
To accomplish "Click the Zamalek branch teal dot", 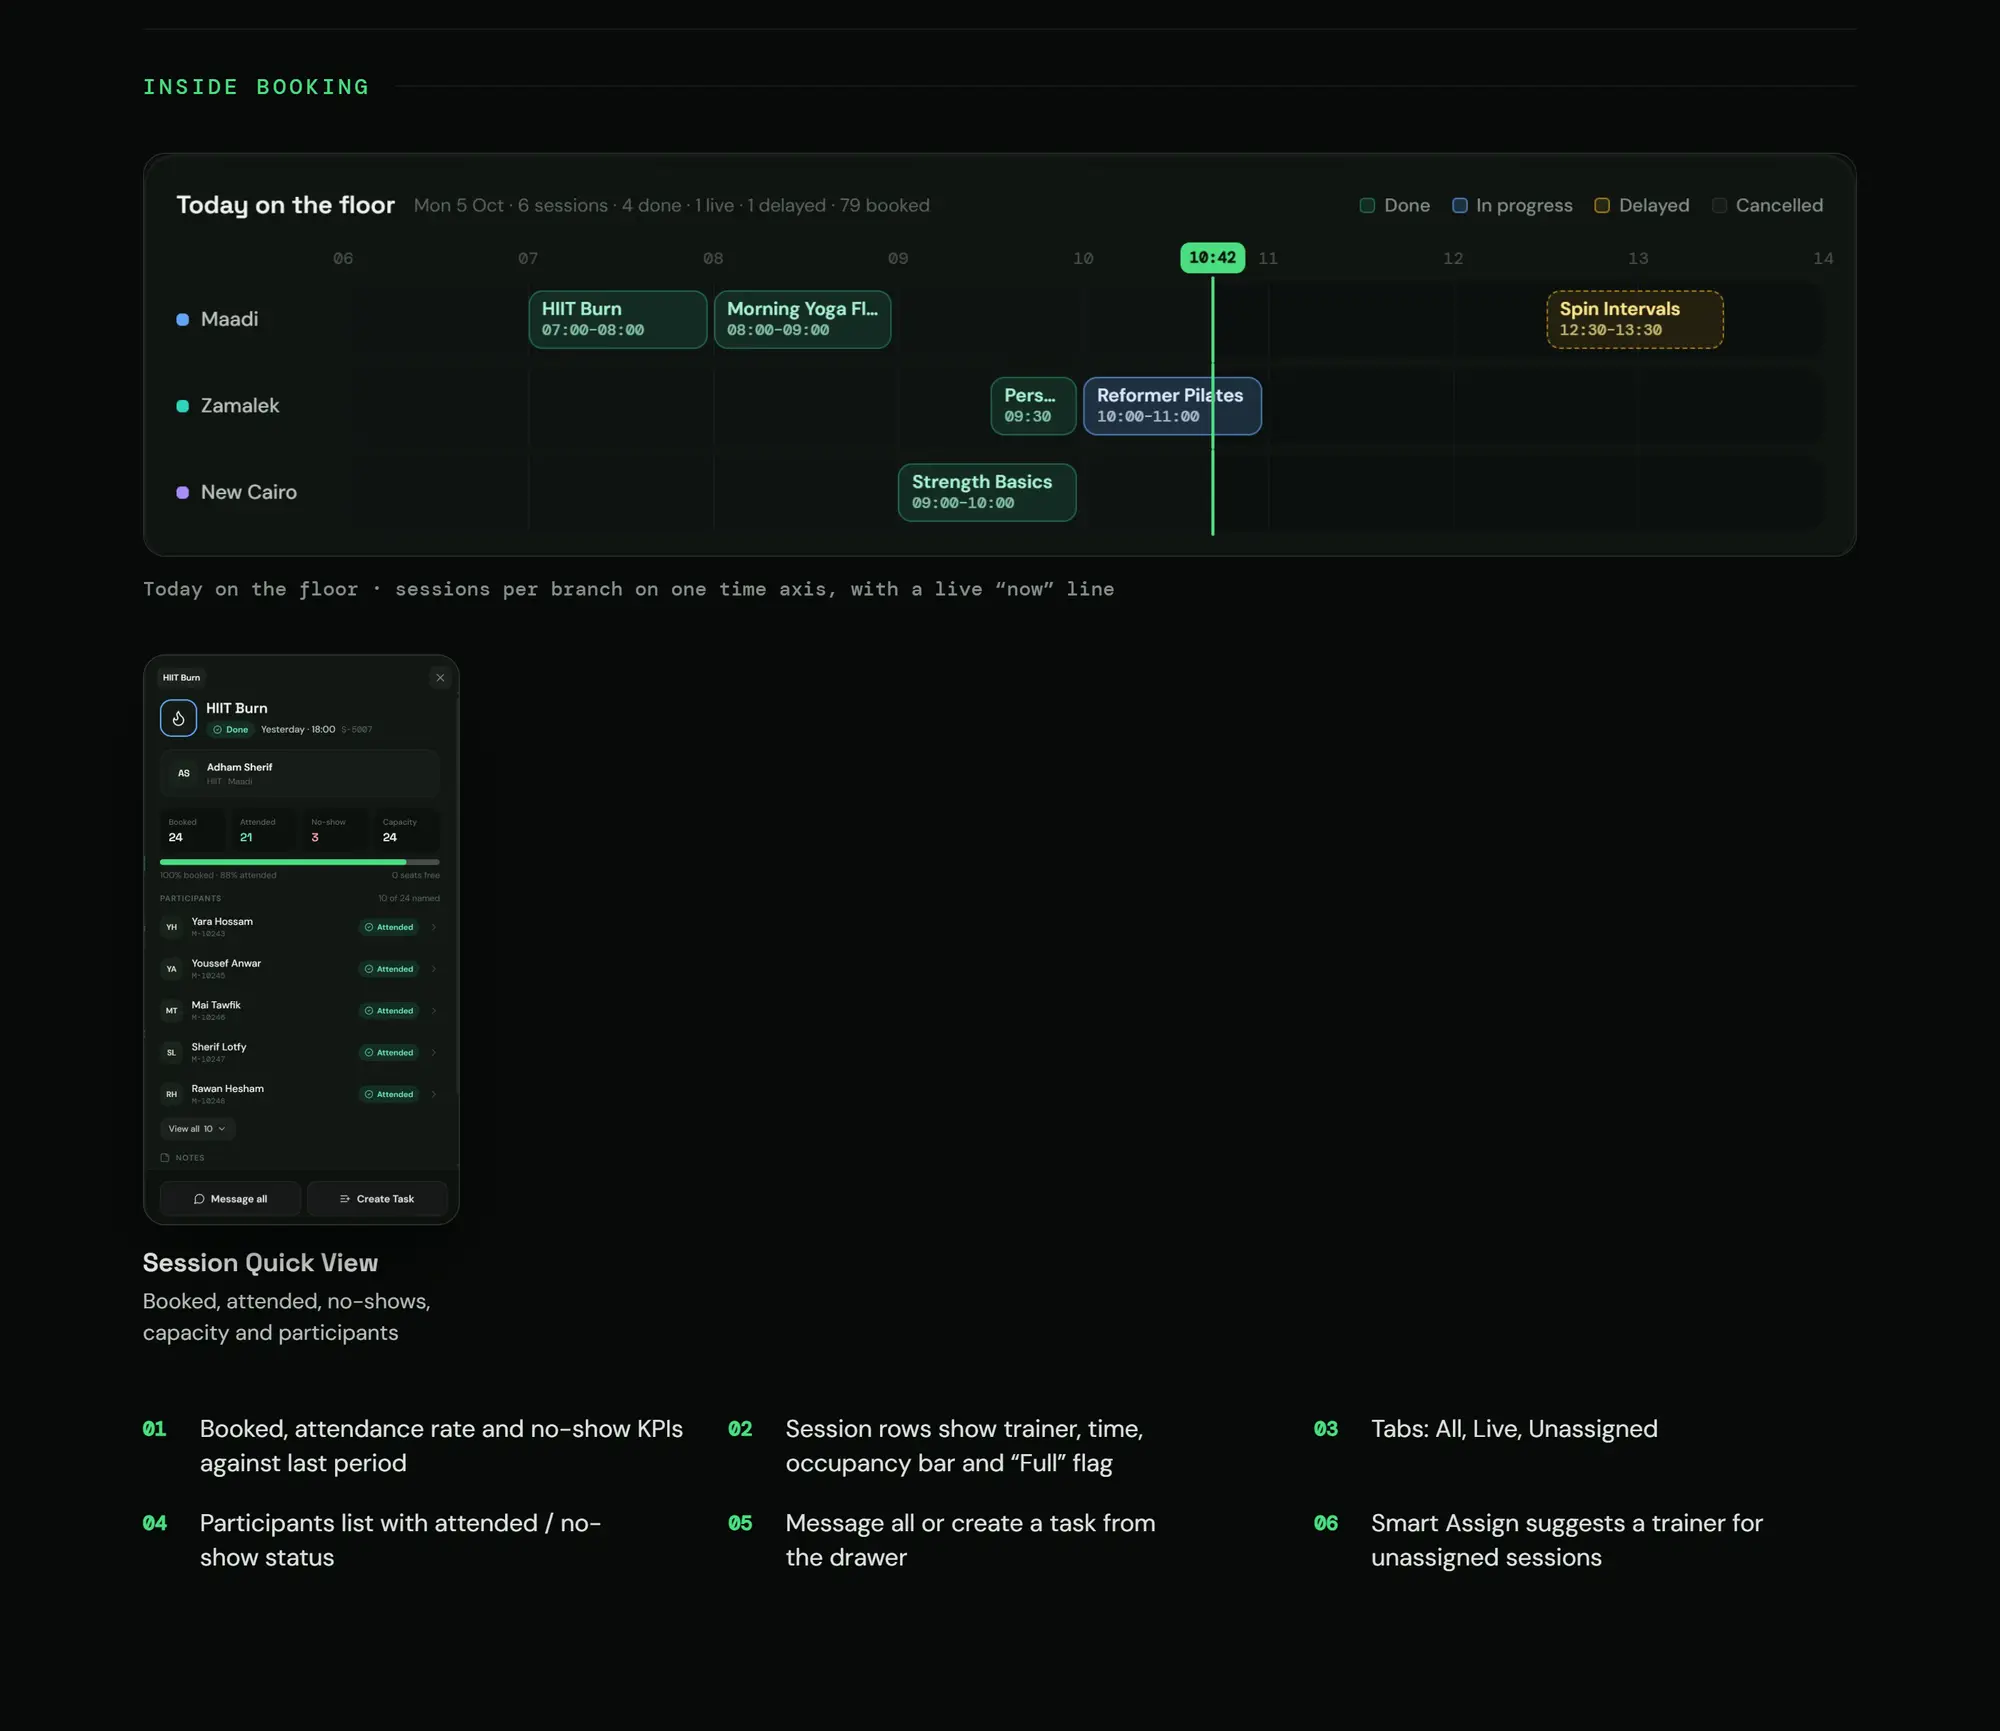I will tap(183, 406).
